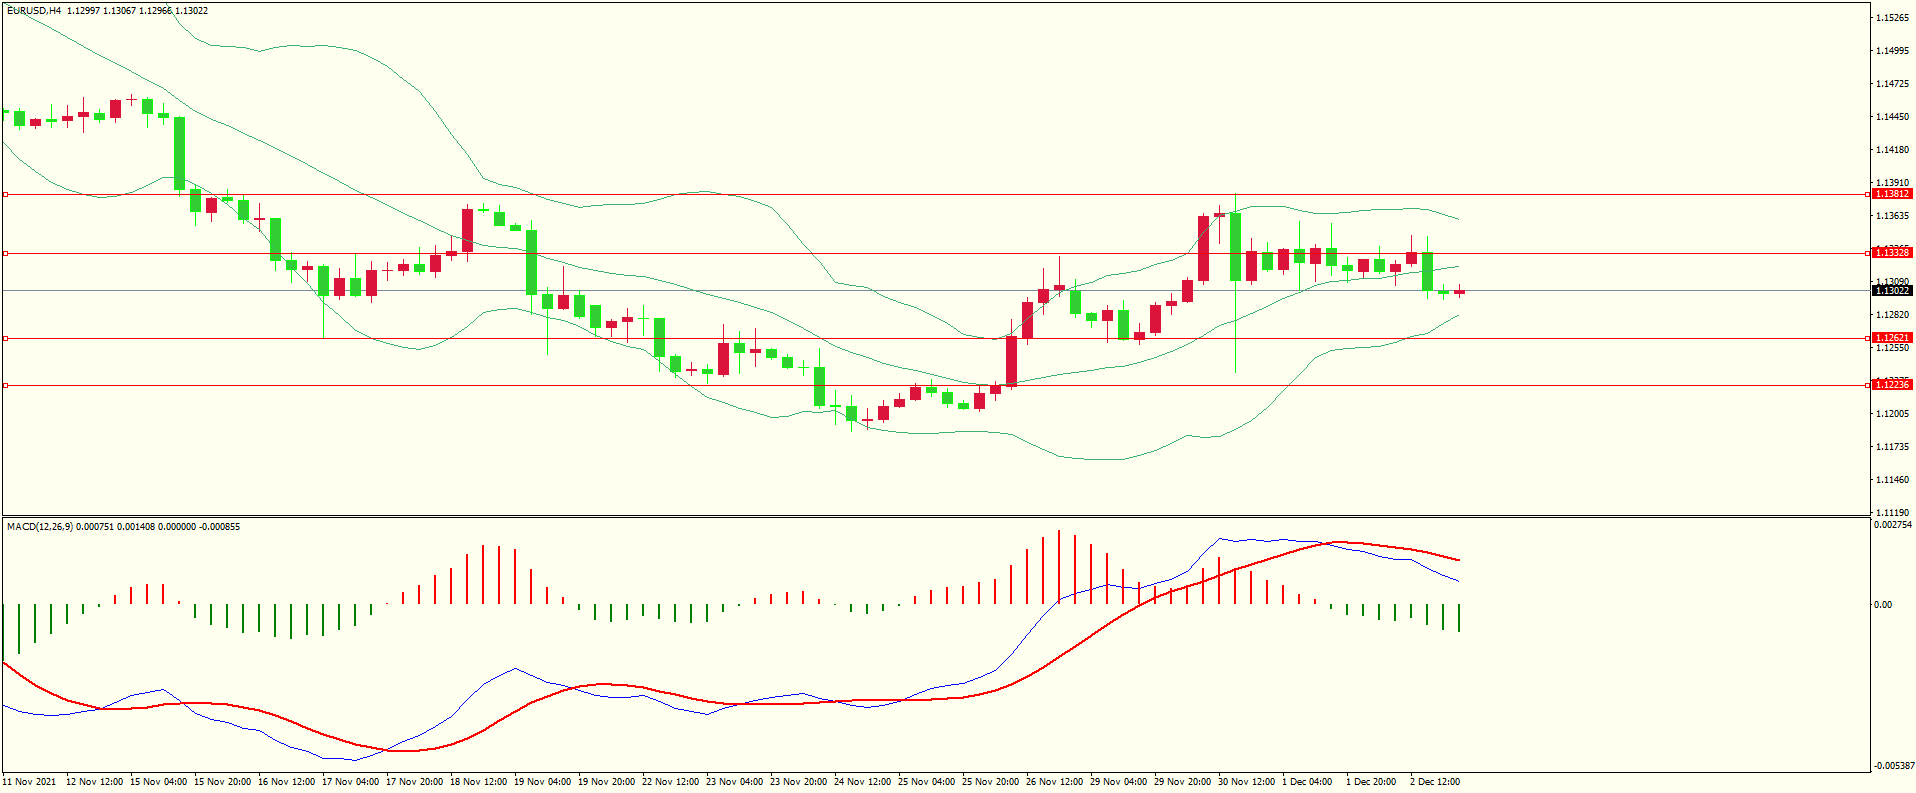Select the red 1.13328 price level tag

(x=1892, y=253)
